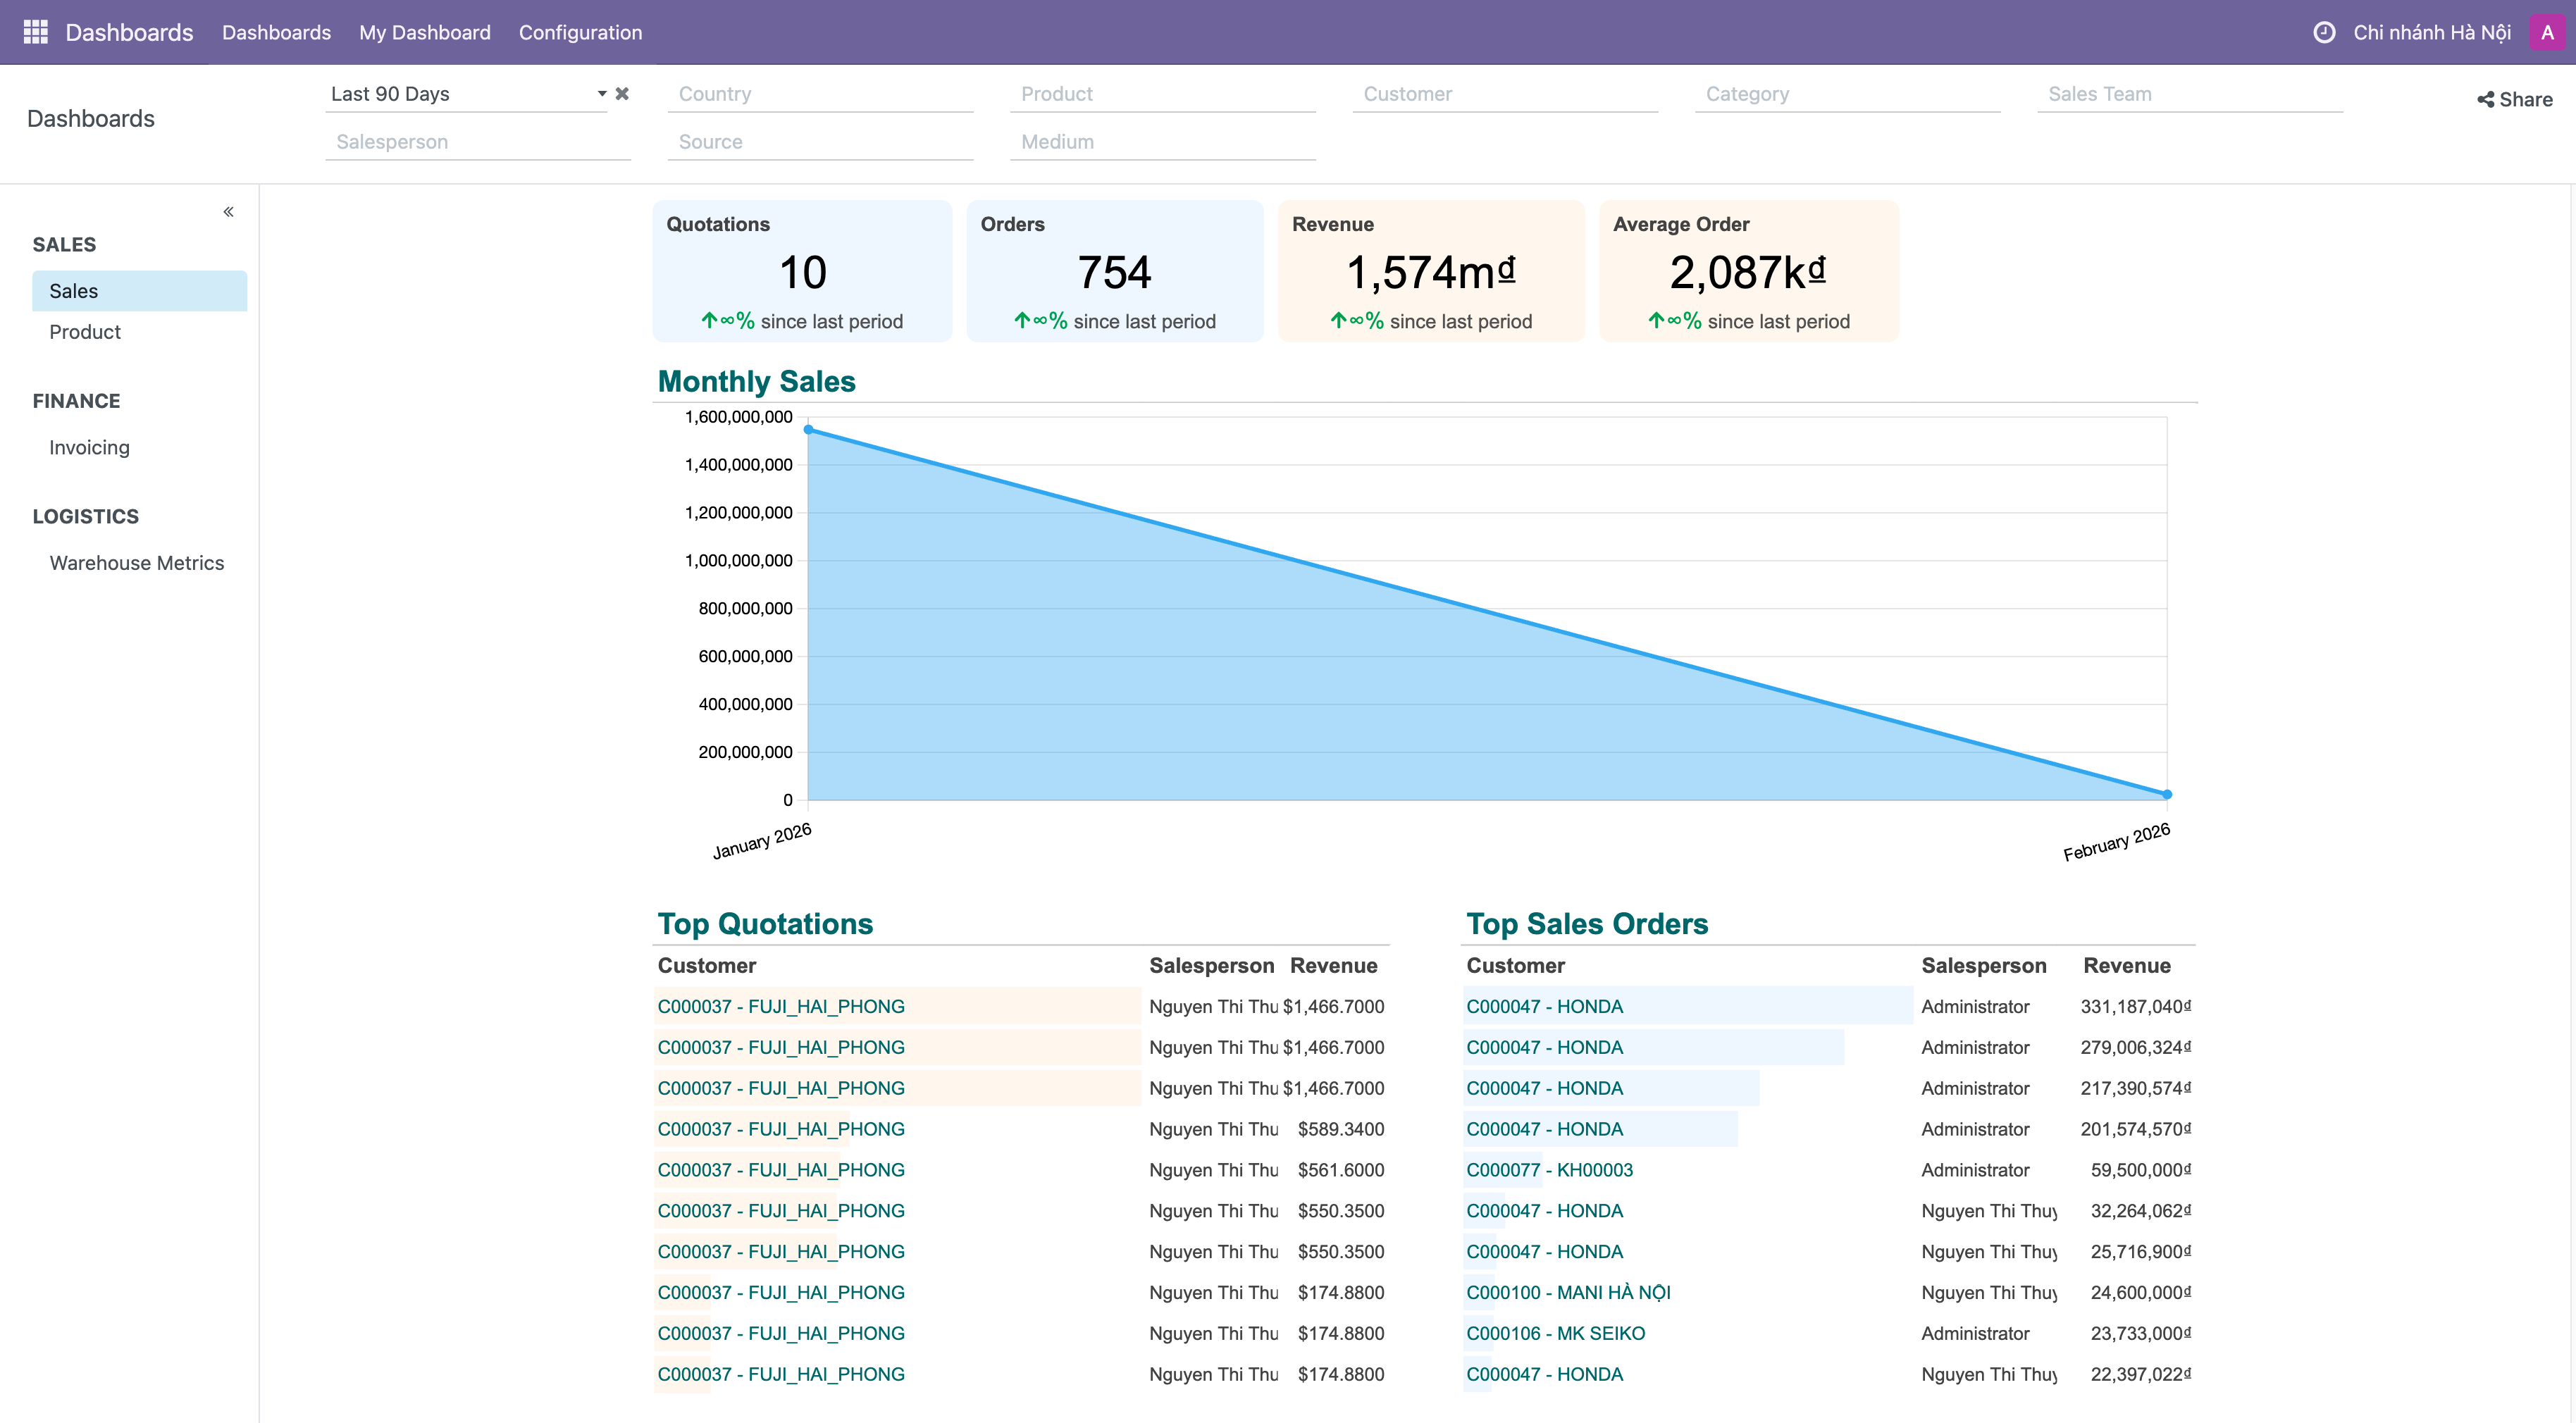
Task: Click the Revenue KPI card
Action: 1430,271
